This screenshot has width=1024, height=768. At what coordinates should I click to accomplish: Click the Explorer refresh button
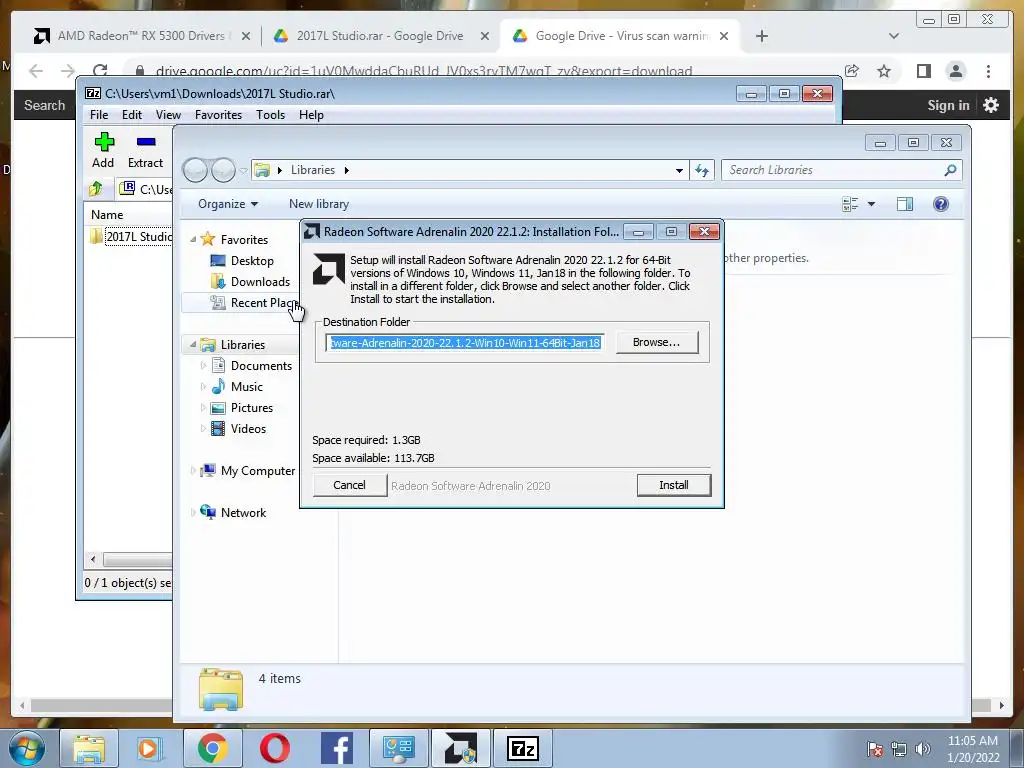pyautogui.click(x=702, y=170)
